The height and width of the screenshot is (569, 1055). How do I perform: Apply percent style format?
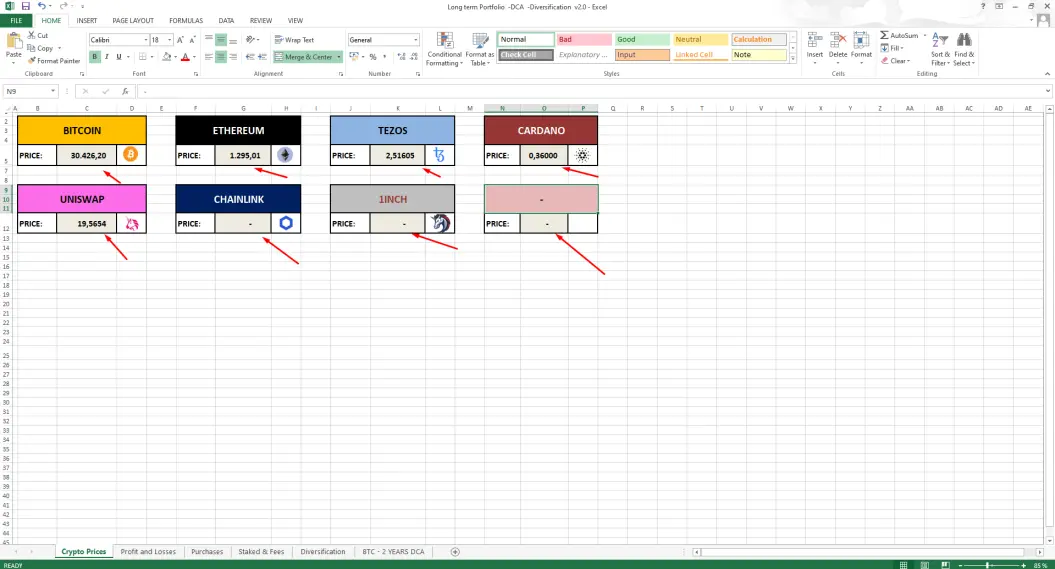[x=373, y=57]
